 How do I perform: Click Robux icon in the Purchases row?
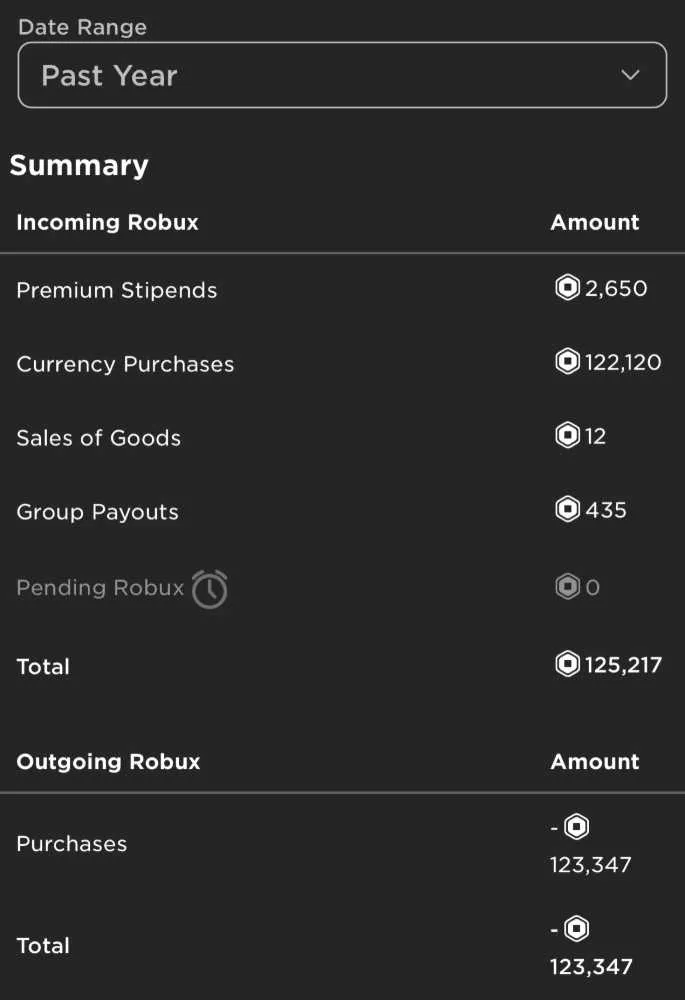click(x=577, y=827)
